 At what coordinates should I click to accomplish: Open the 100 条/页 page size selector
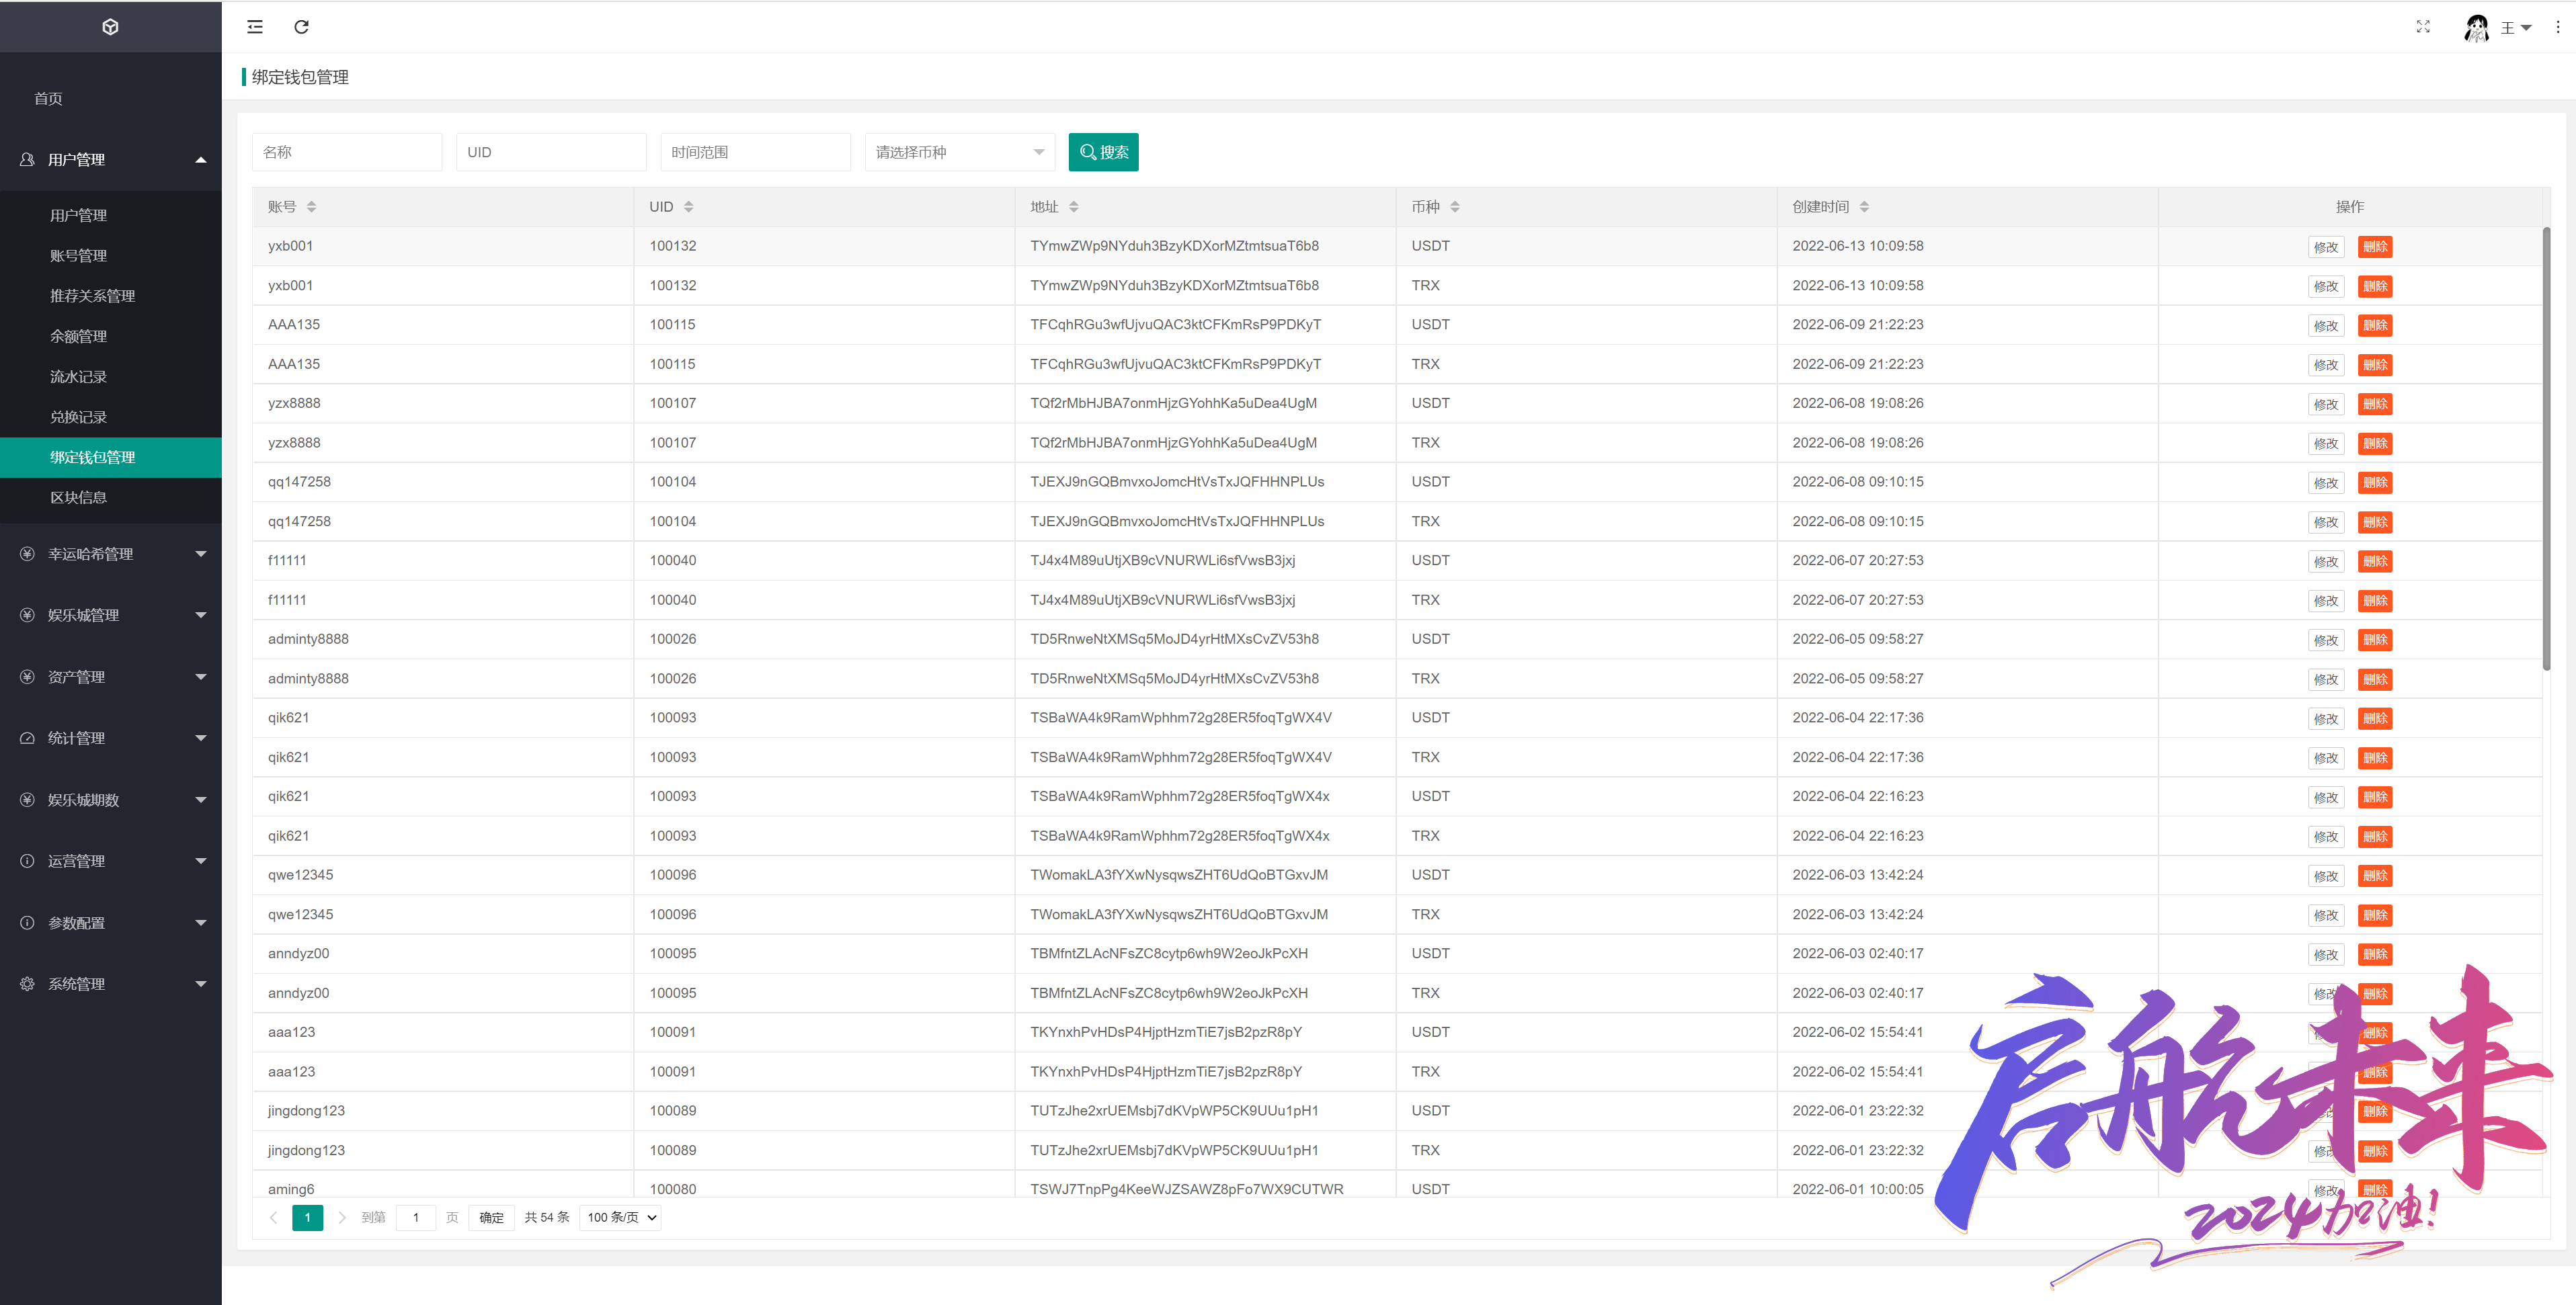pos(621,1217)
